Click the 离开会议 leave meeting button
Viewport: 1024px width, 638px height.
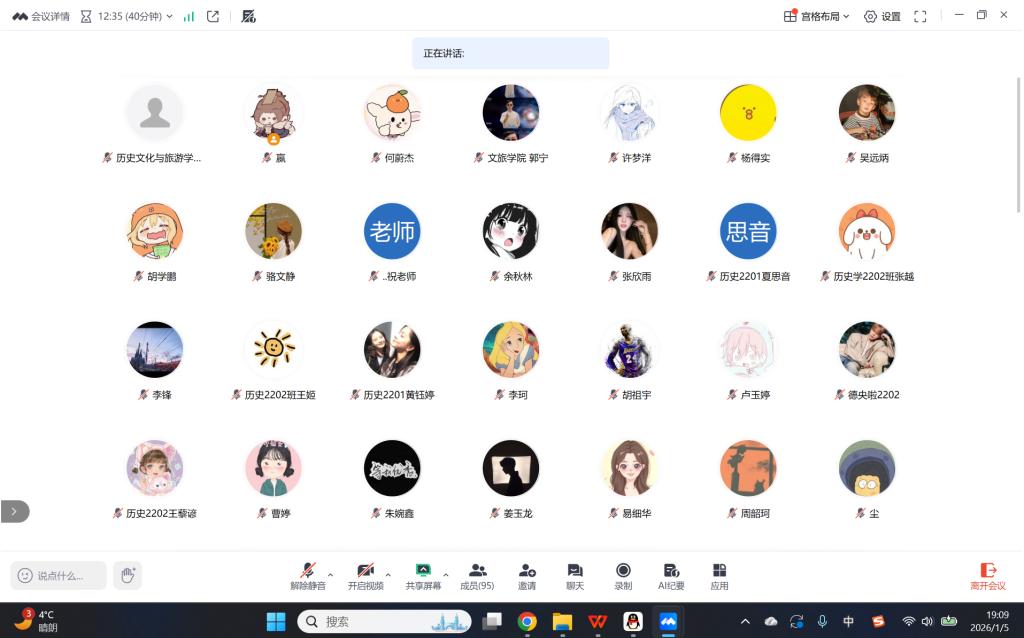pyautogui.click(x=987, y=576)
